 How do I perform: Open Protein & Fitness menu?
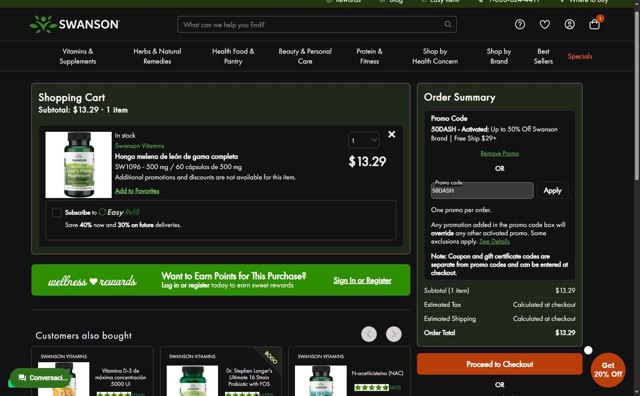369,56
